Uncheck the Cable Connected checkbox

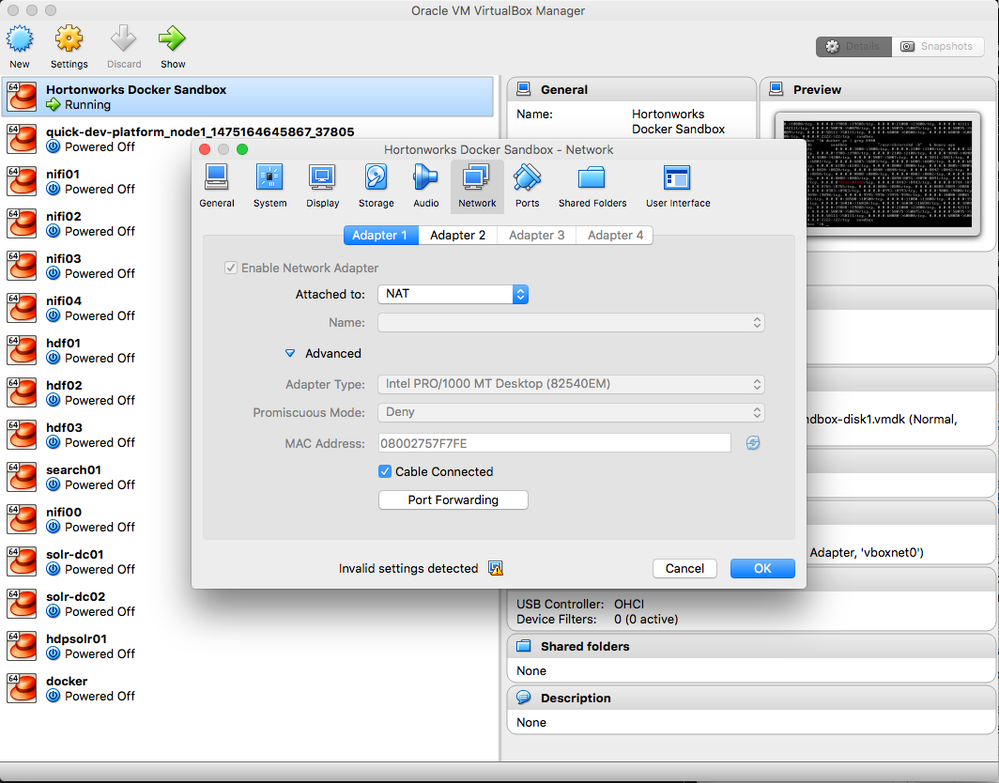pyautogui.click(x=384, y=471)
